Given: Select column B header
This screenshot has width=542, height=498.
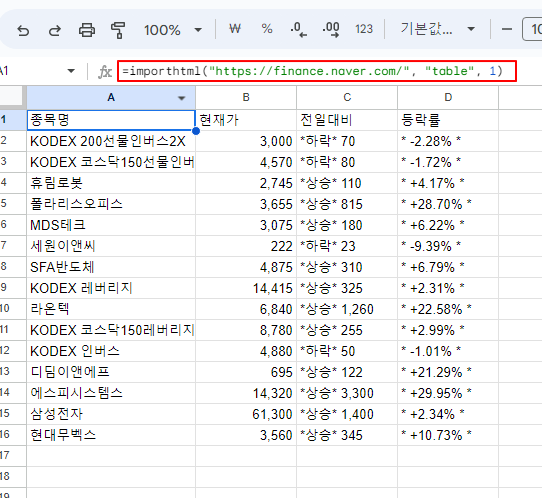Looking at the screenshot, I should click(246, 97).
